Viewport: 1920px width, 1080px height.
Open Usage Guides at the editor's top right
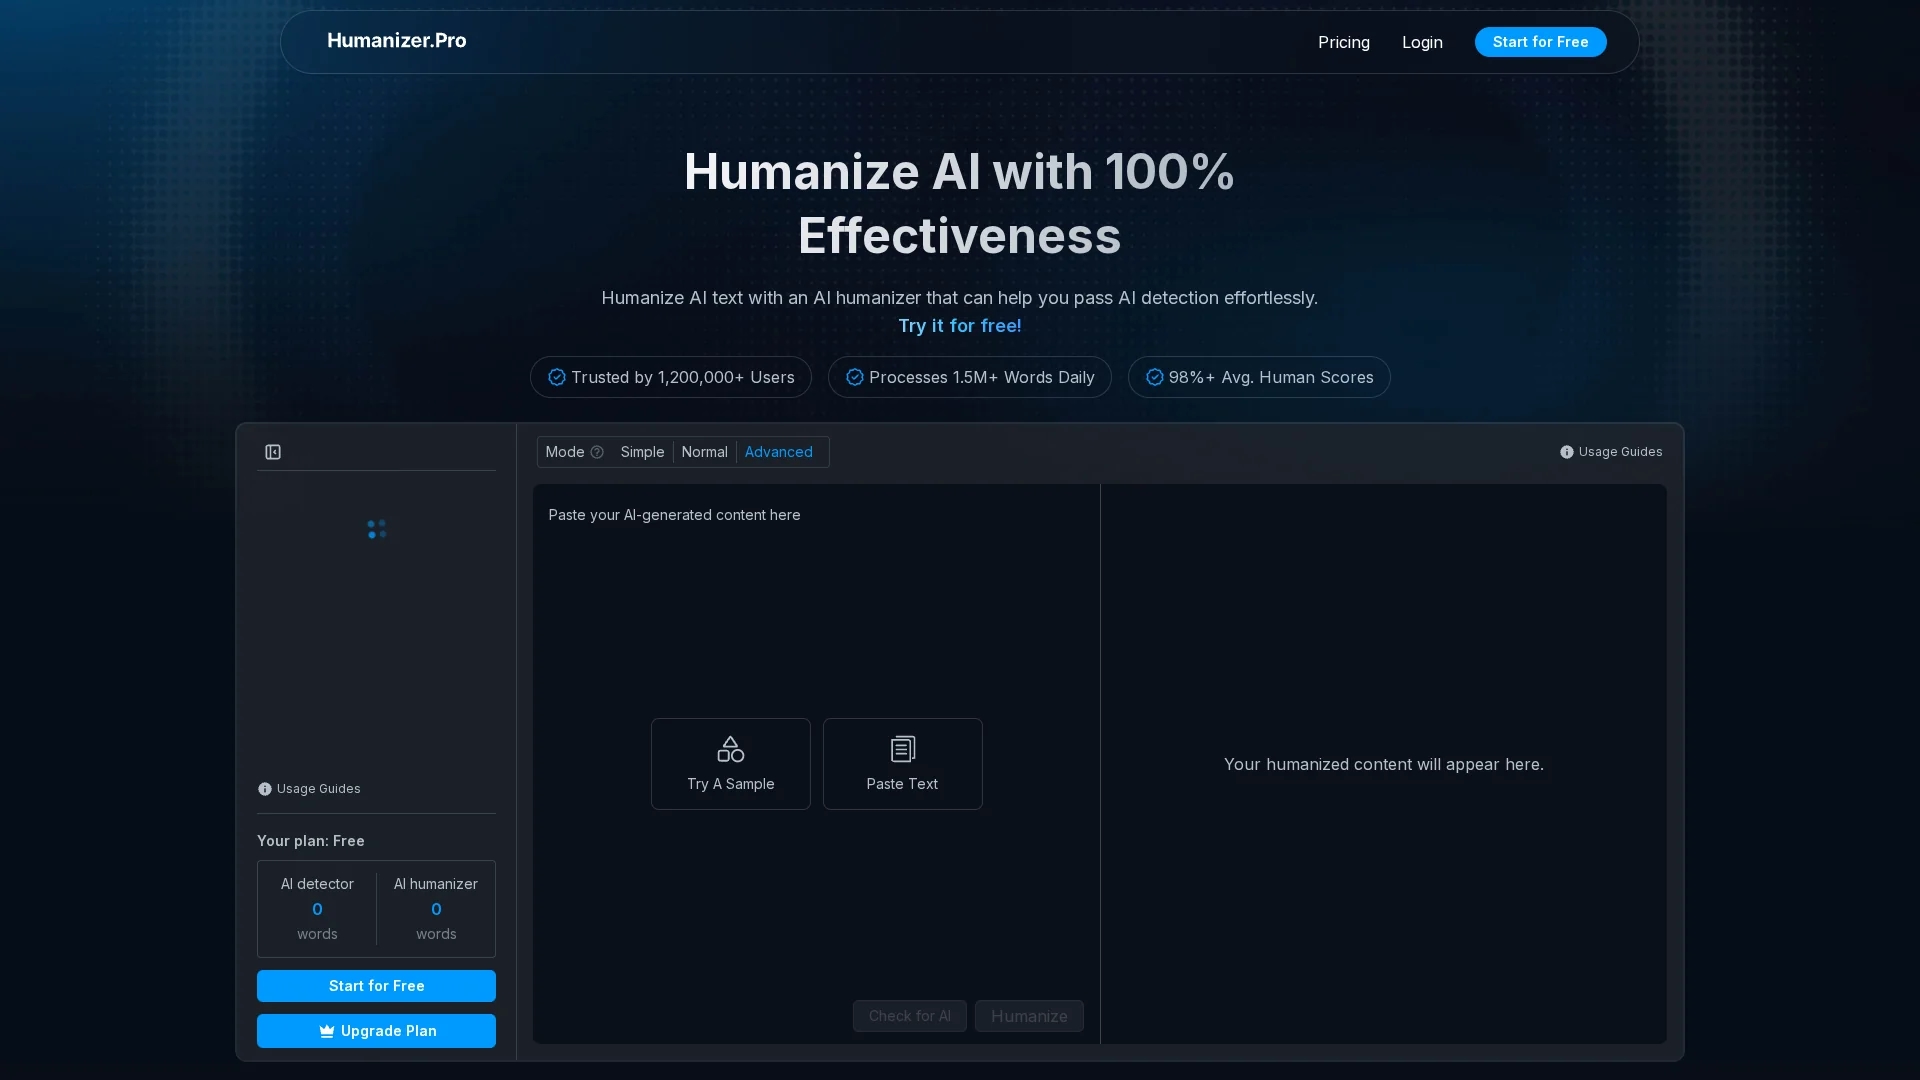(x=1611, y=452)
